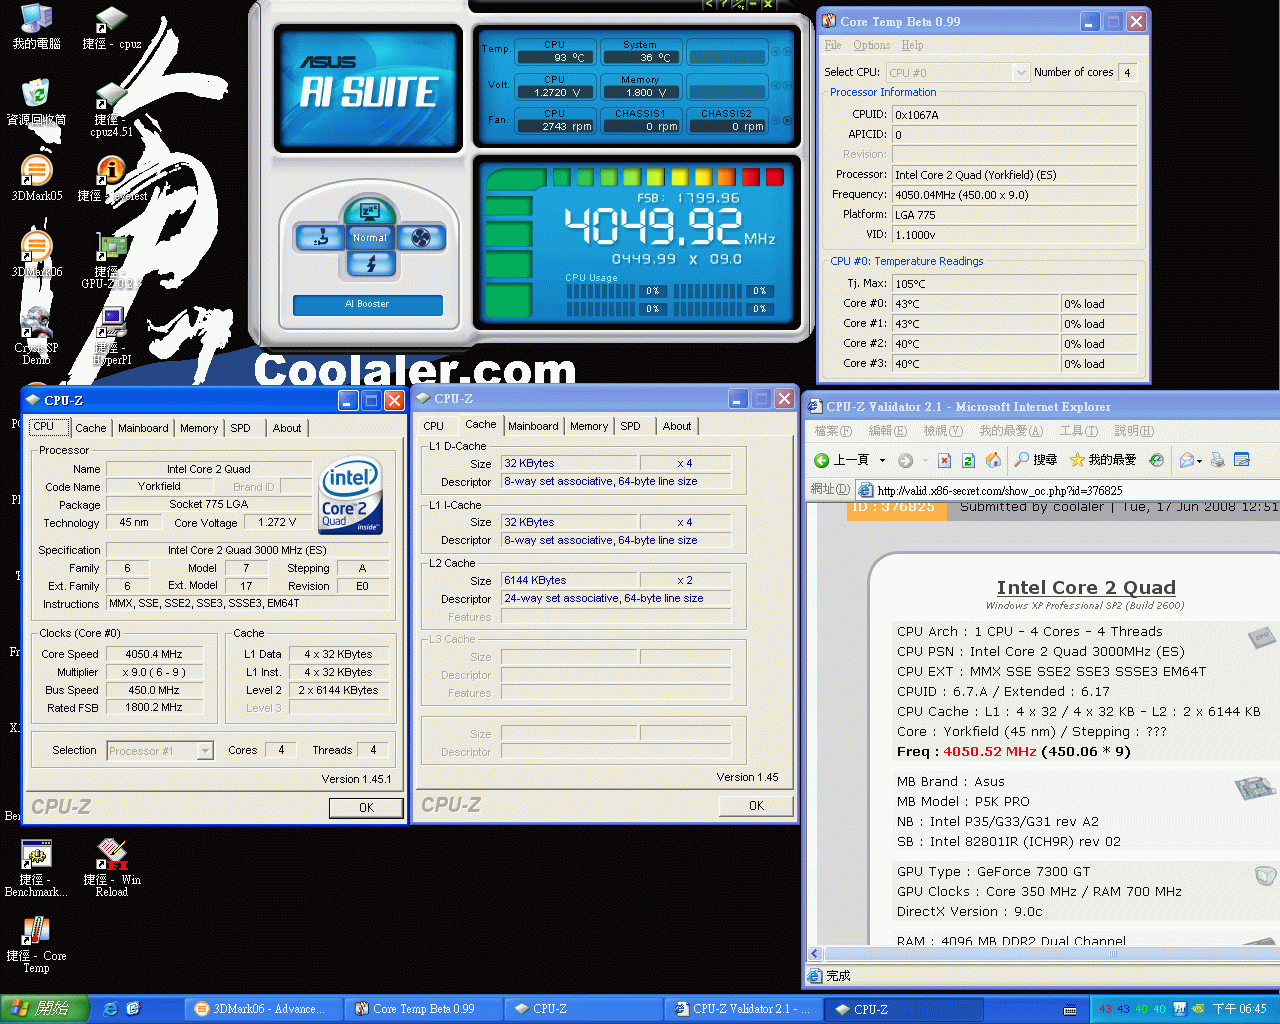
Task: Click Core Speed value 4050.4 MHz
Action: pyautogui.click(x=153, y=654)
